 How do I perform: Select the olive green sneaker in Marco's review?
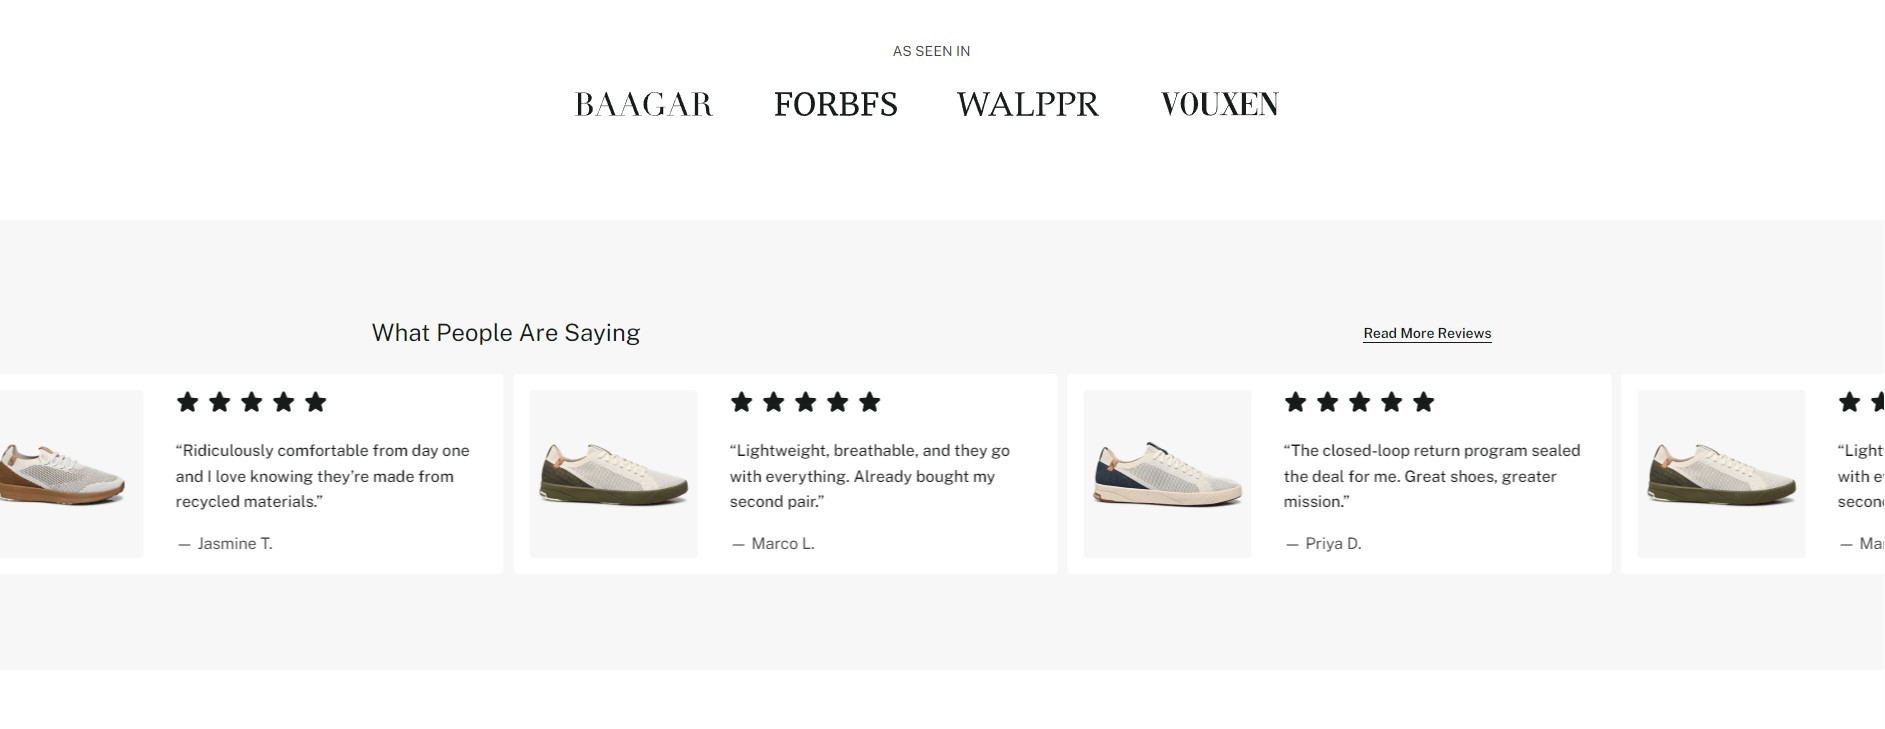[x=614, y=474]
